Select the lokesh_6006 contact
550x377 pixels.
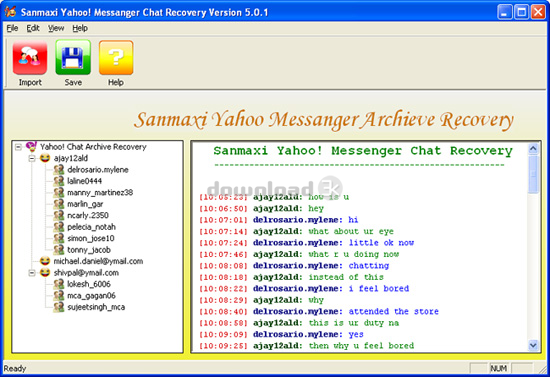[x=89, y=284]
